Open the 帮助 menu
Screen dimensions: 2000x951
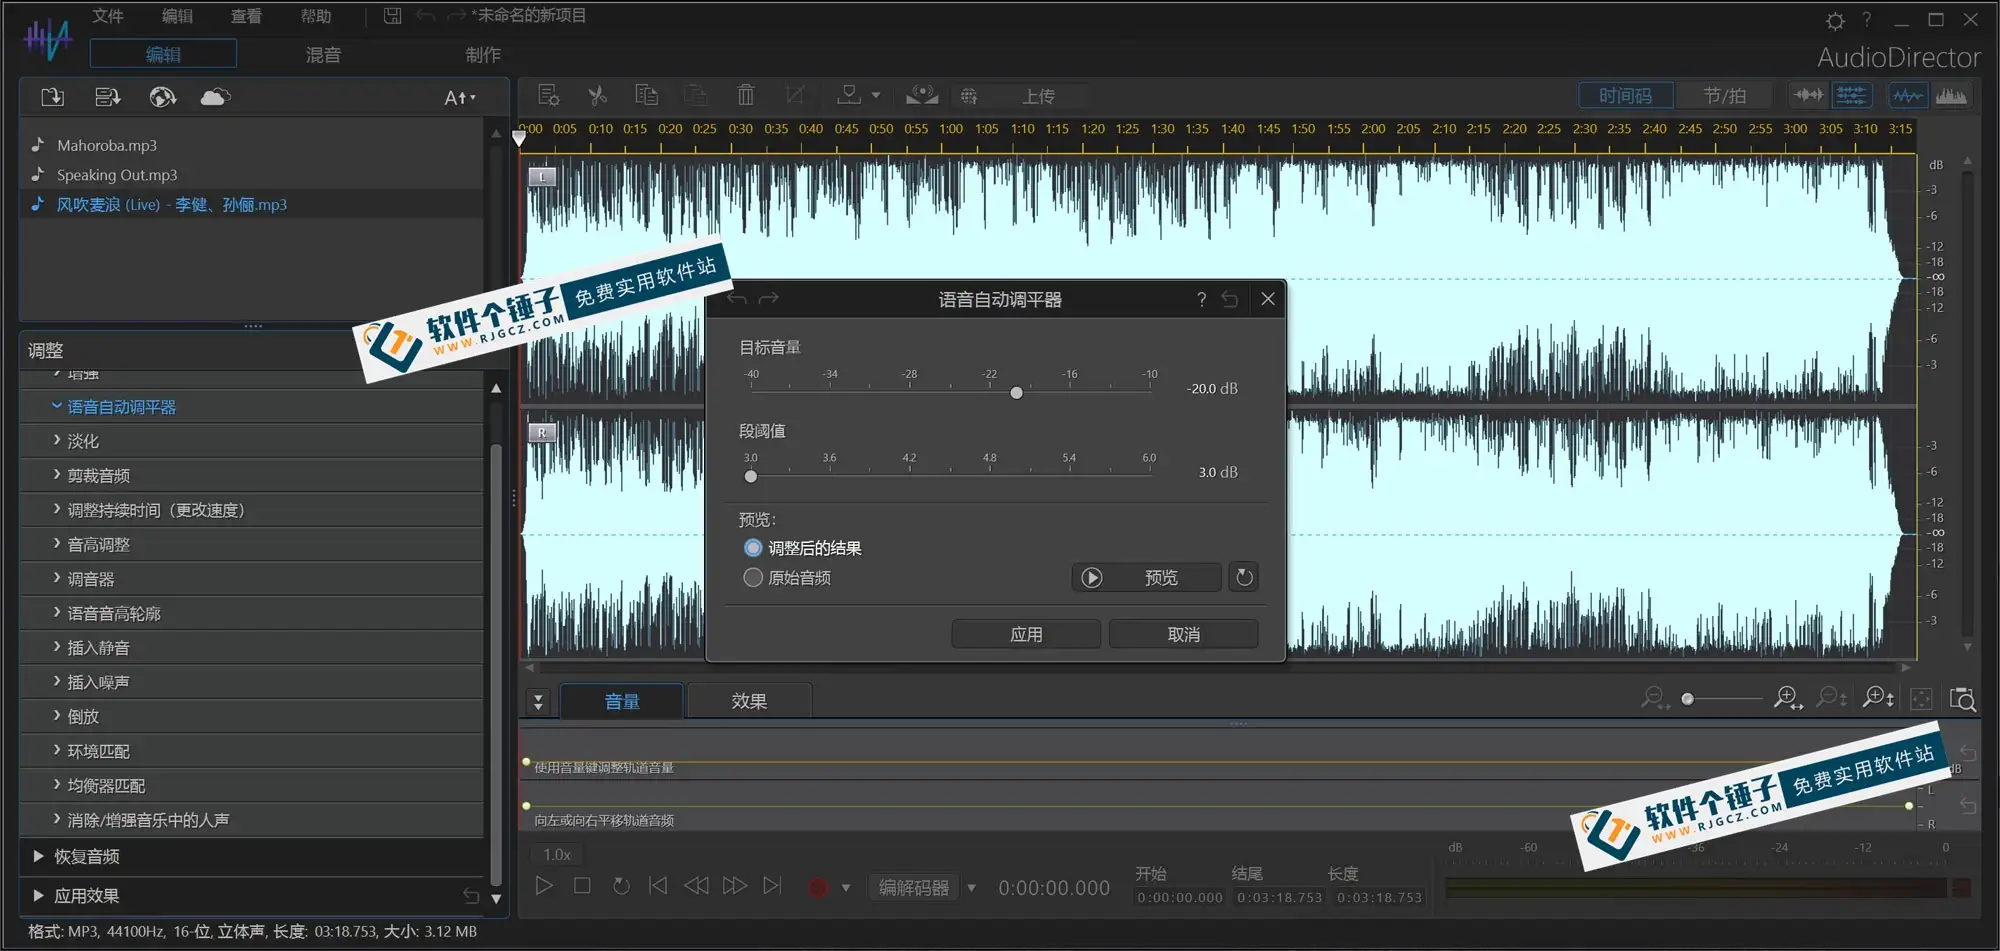tap(315, 15)
